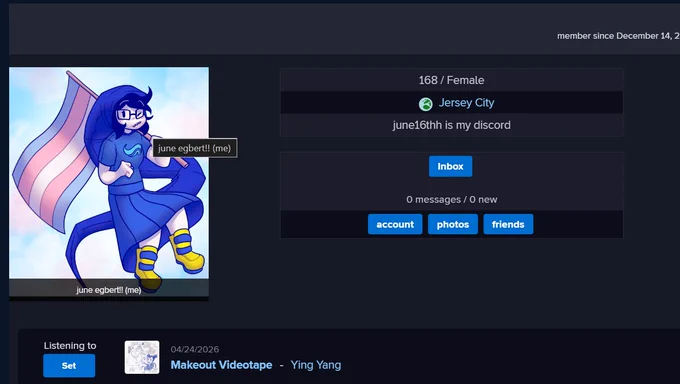Open the photos button
The height and width of the screenshot is (384, 680).
[453, 224]
